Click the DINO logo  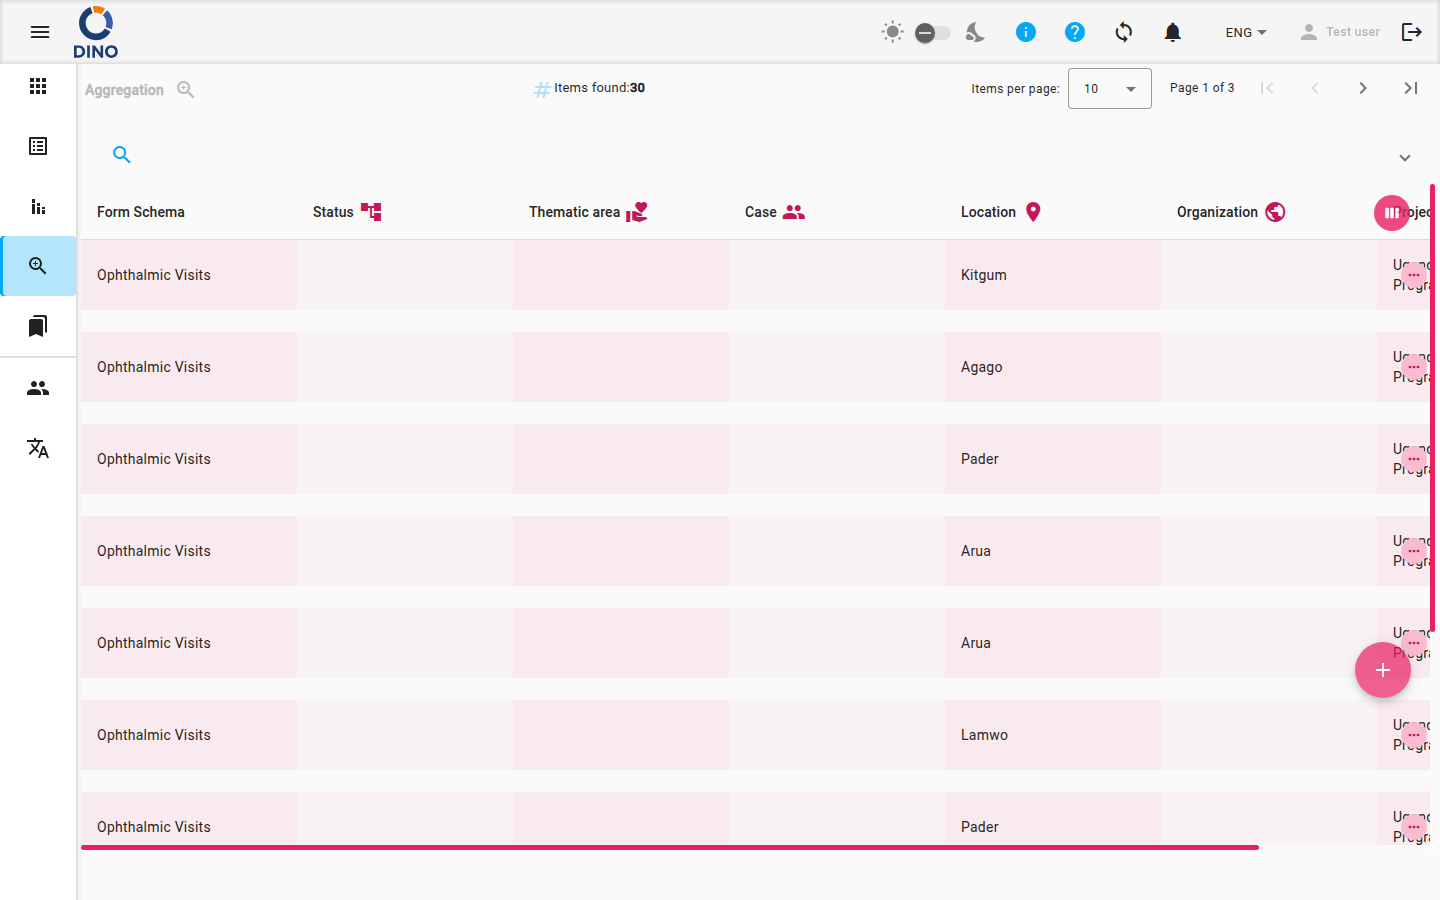point(96,32)
